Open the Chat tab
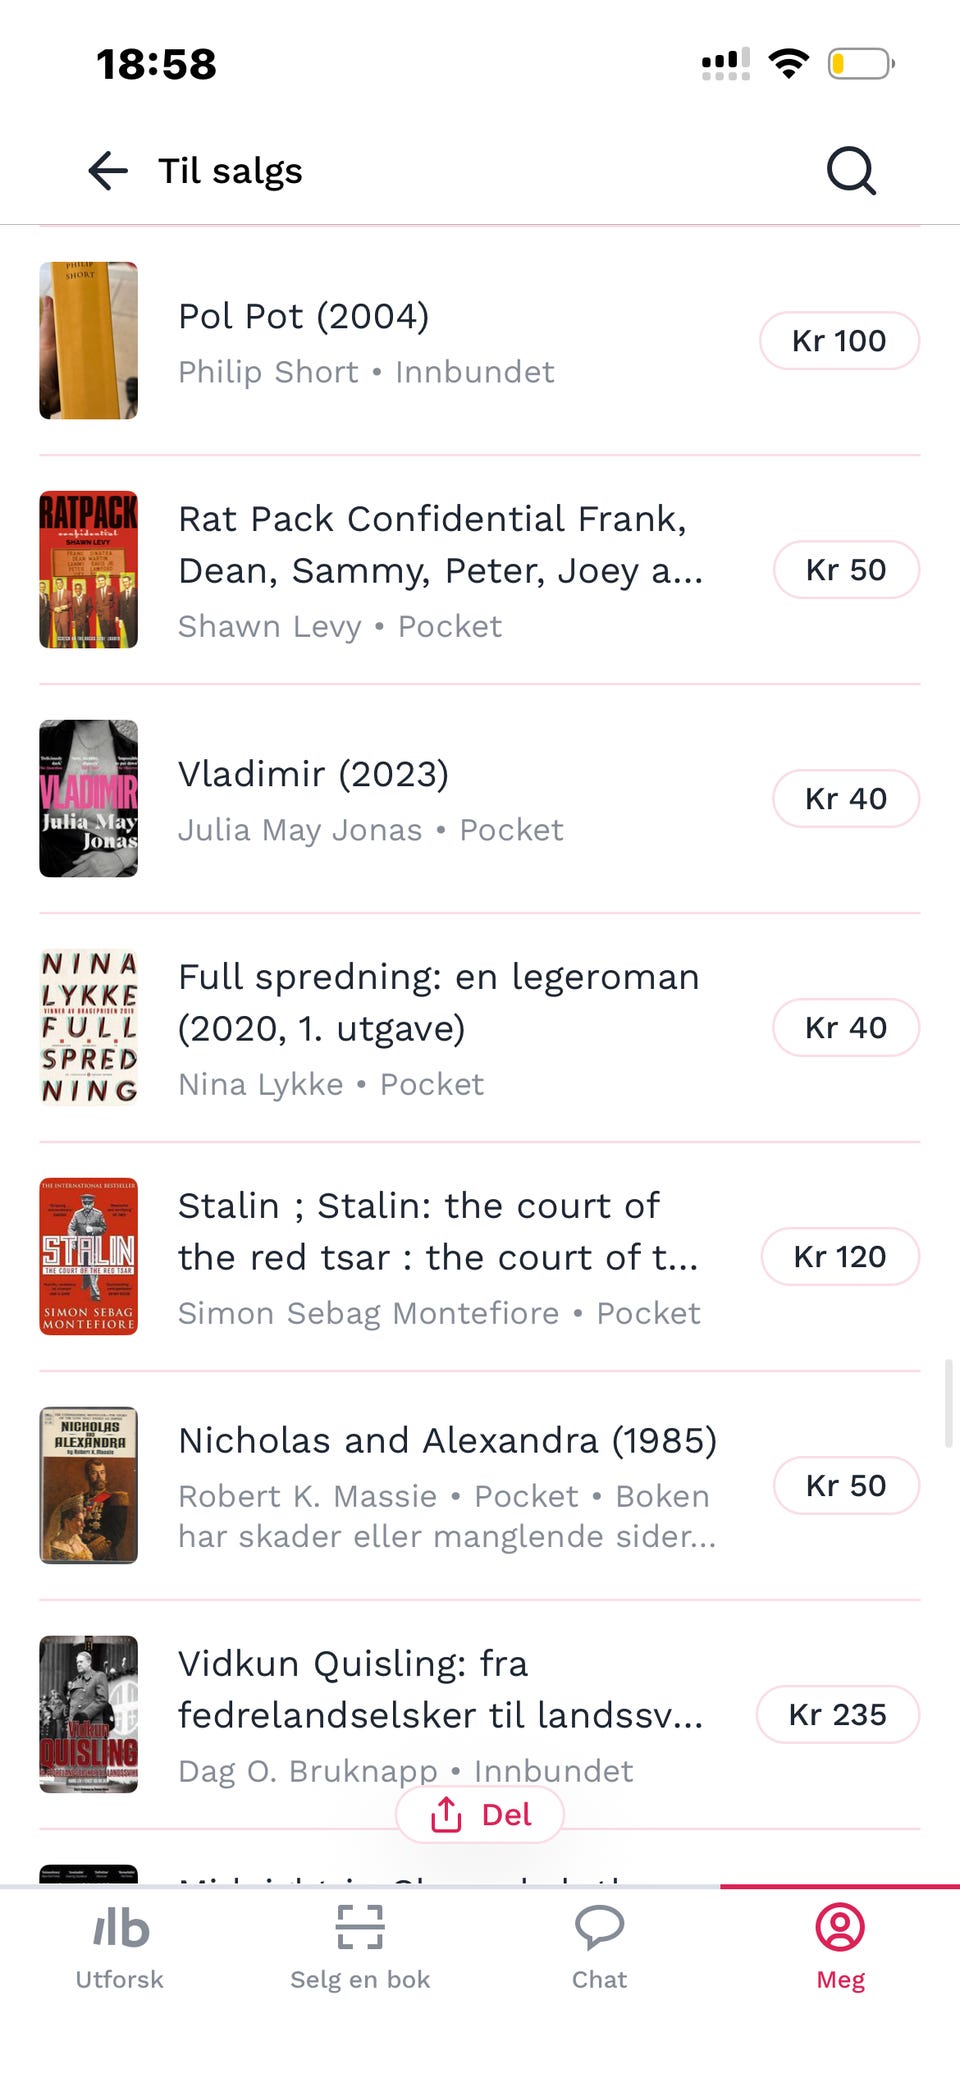The height and width of the screenshot is (2078, 960). click(600, 1948)
